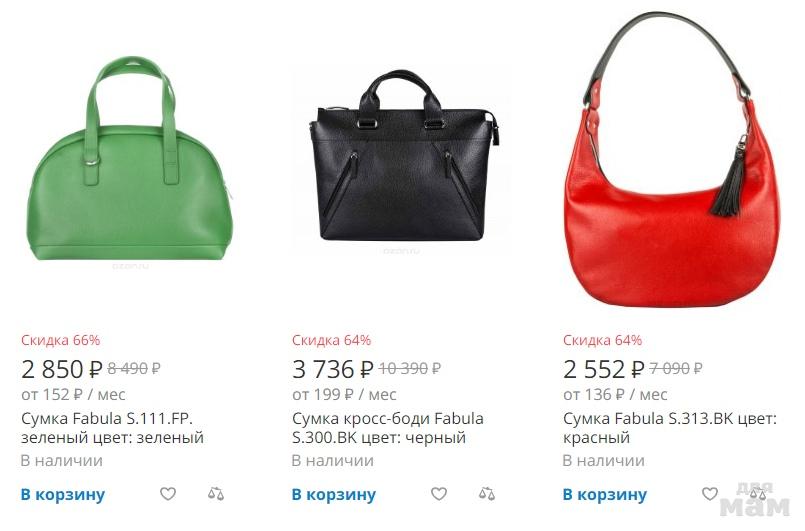Favorite the black cross-body bag heart icon
The image size is (805, 531).
439,494
